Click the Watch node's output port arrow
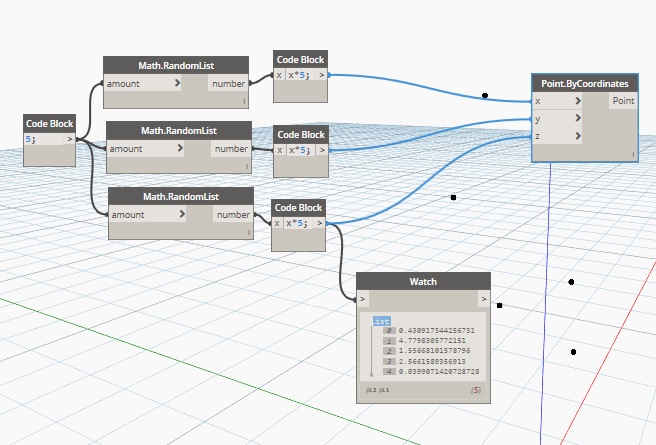 tap(484, 298)
